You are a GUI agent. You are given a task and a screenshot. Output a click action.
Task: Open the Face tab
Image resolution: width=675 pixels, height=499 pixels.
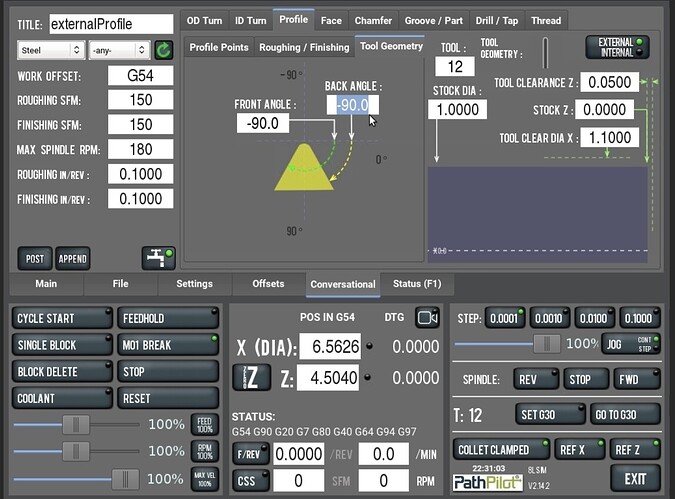[331, 21]
